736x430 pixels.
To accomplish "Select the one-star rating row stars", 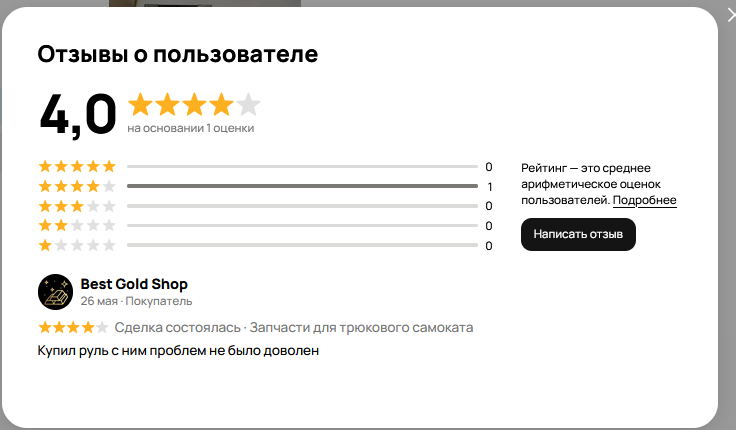I will pyautogui.click(x=77, y=246).
